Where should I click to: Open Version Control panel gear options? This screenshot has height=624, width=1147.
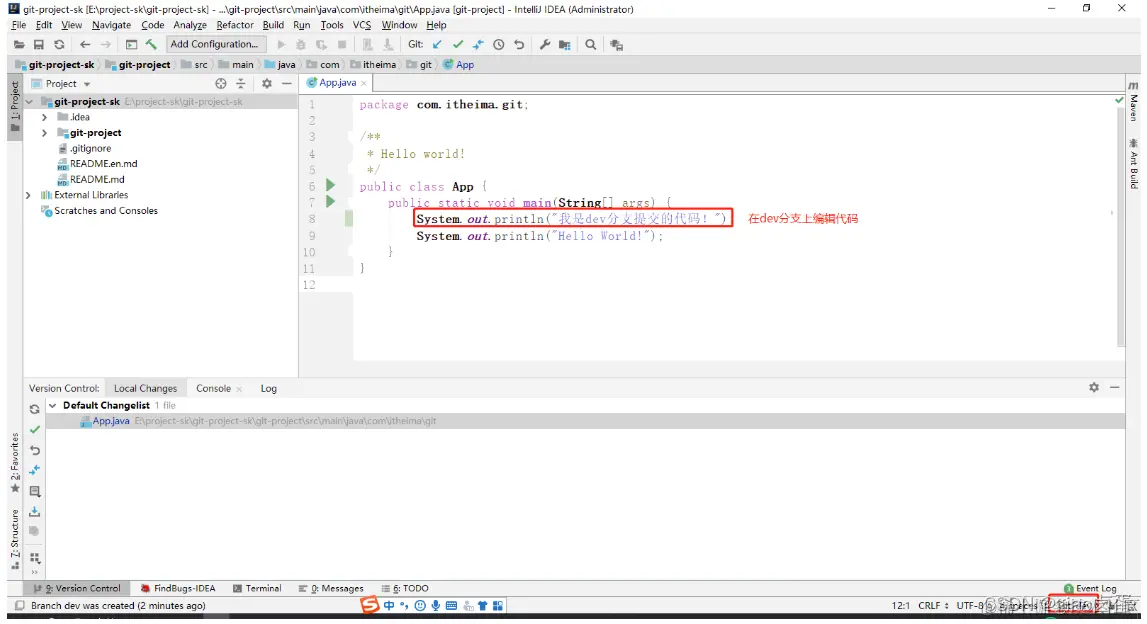[x=1094, y=387]
